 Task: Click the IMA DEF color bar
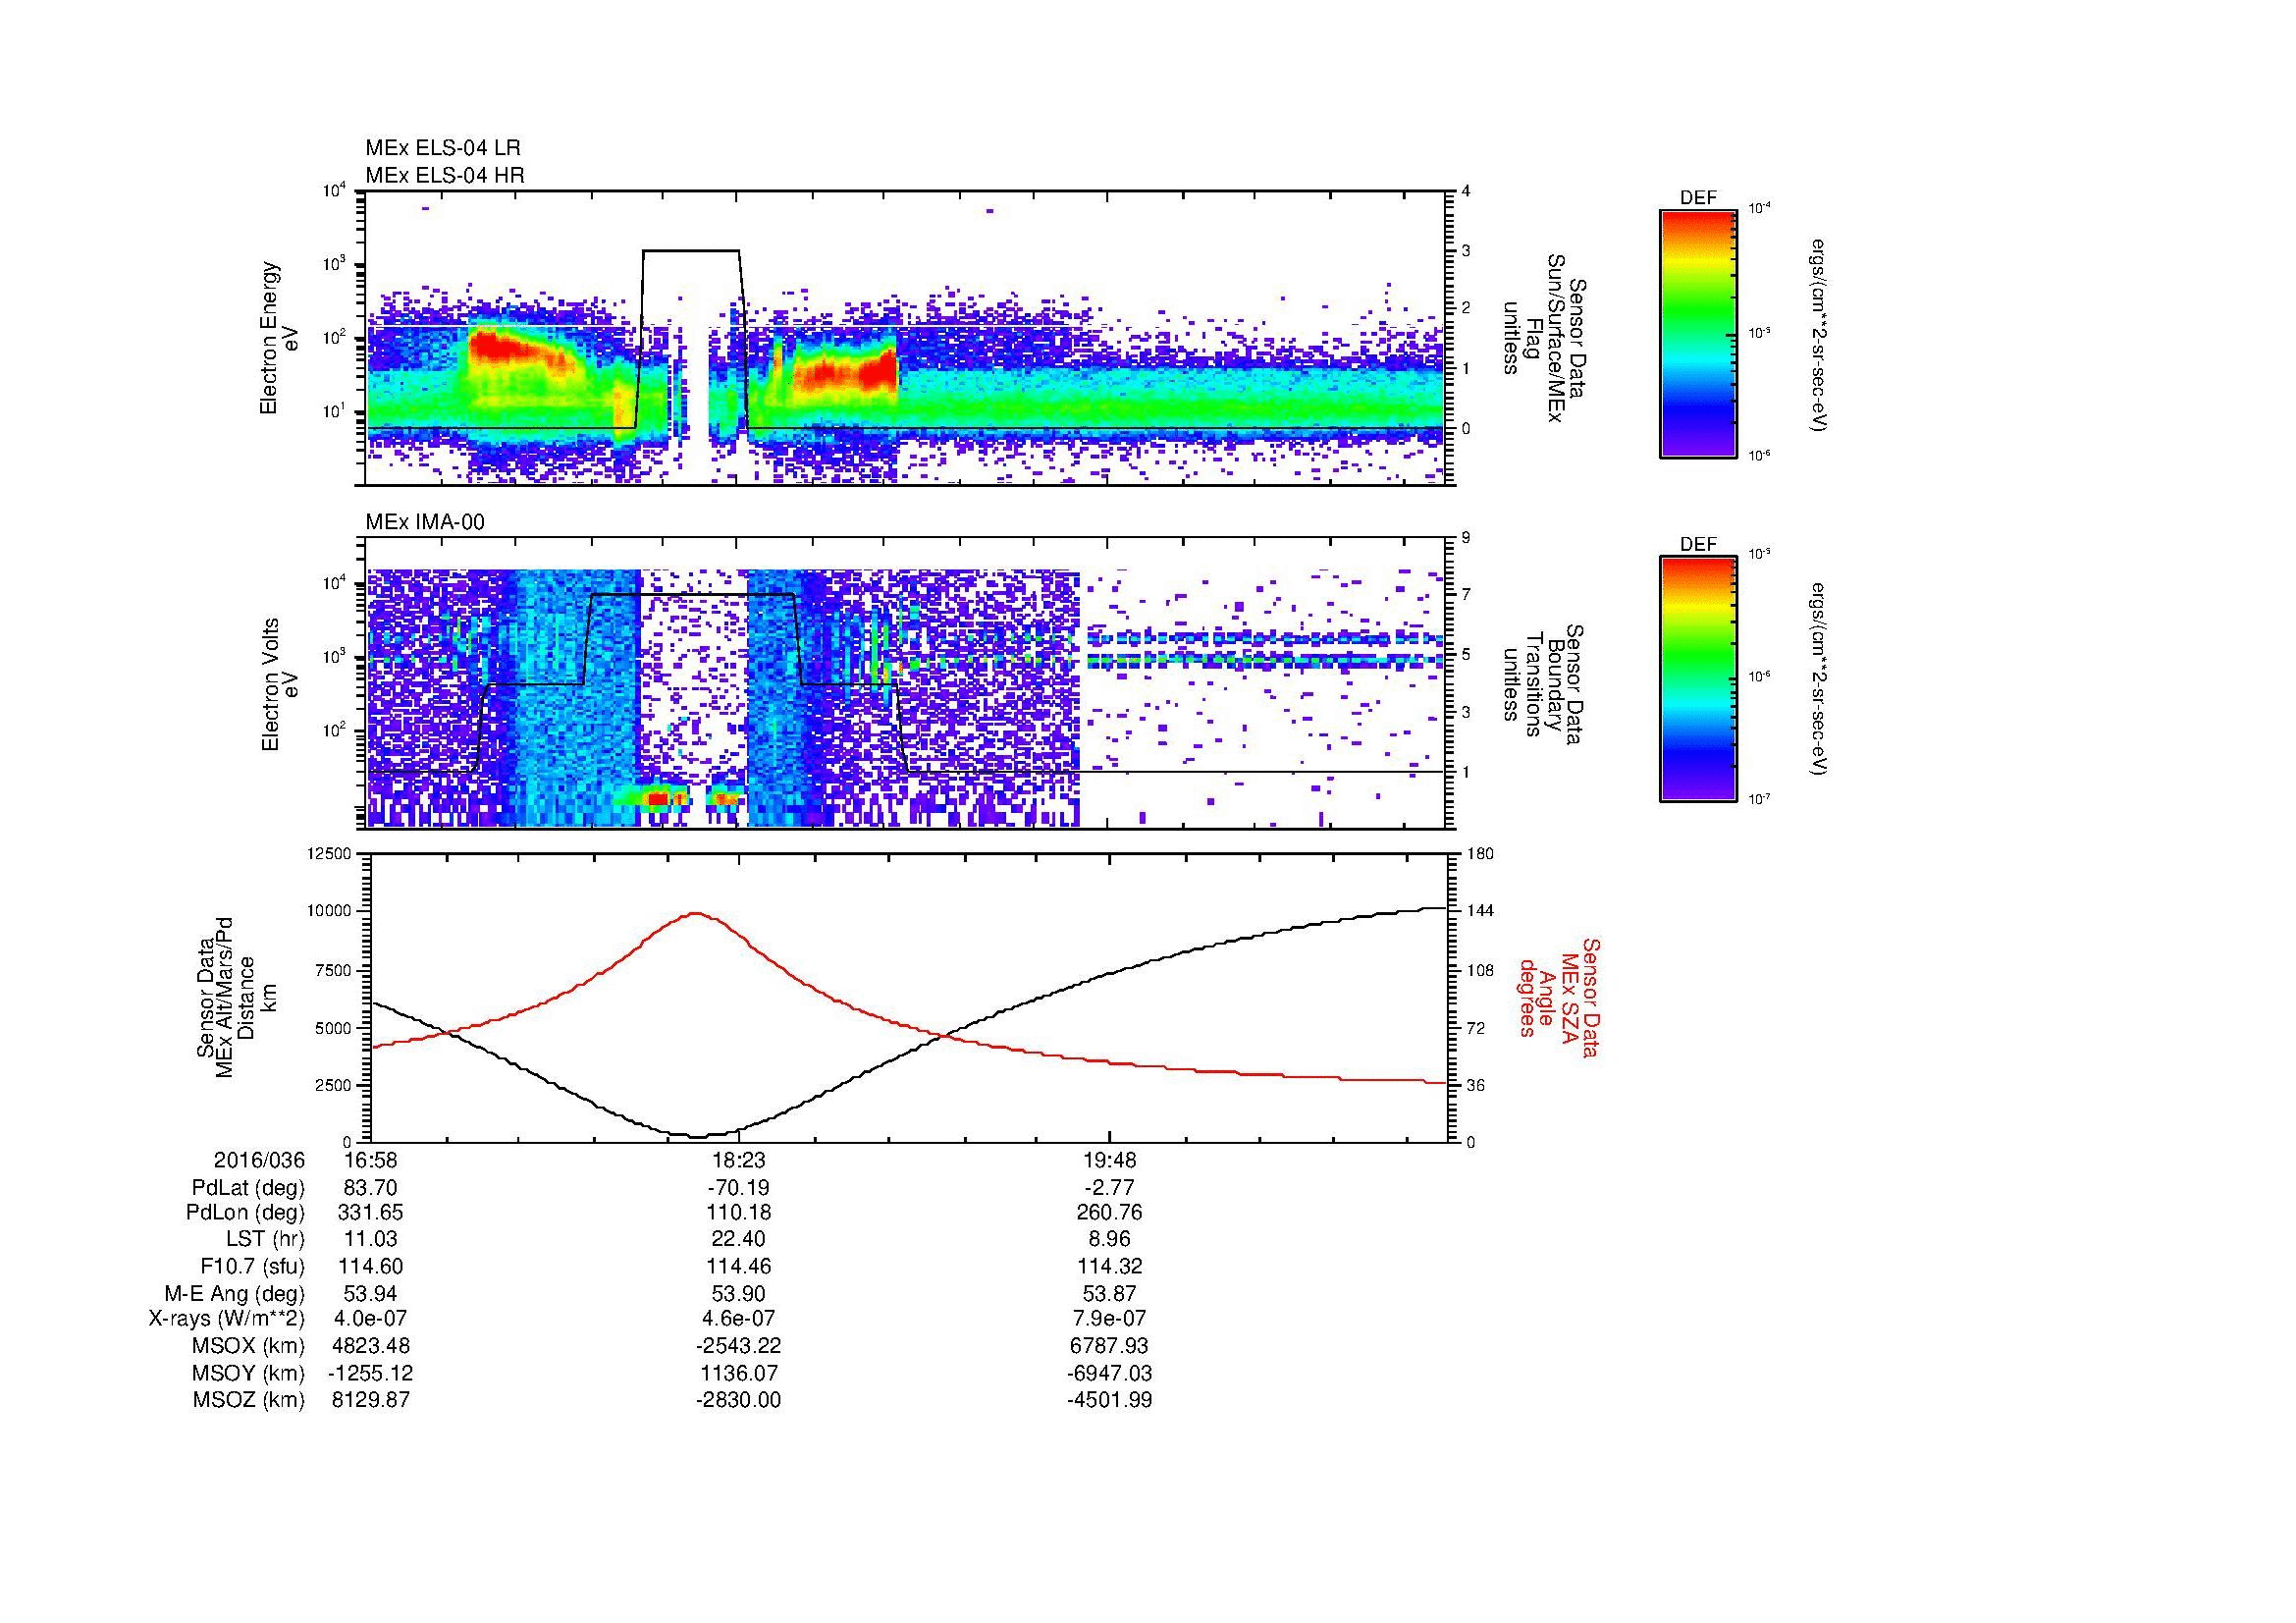point(1697,679)
